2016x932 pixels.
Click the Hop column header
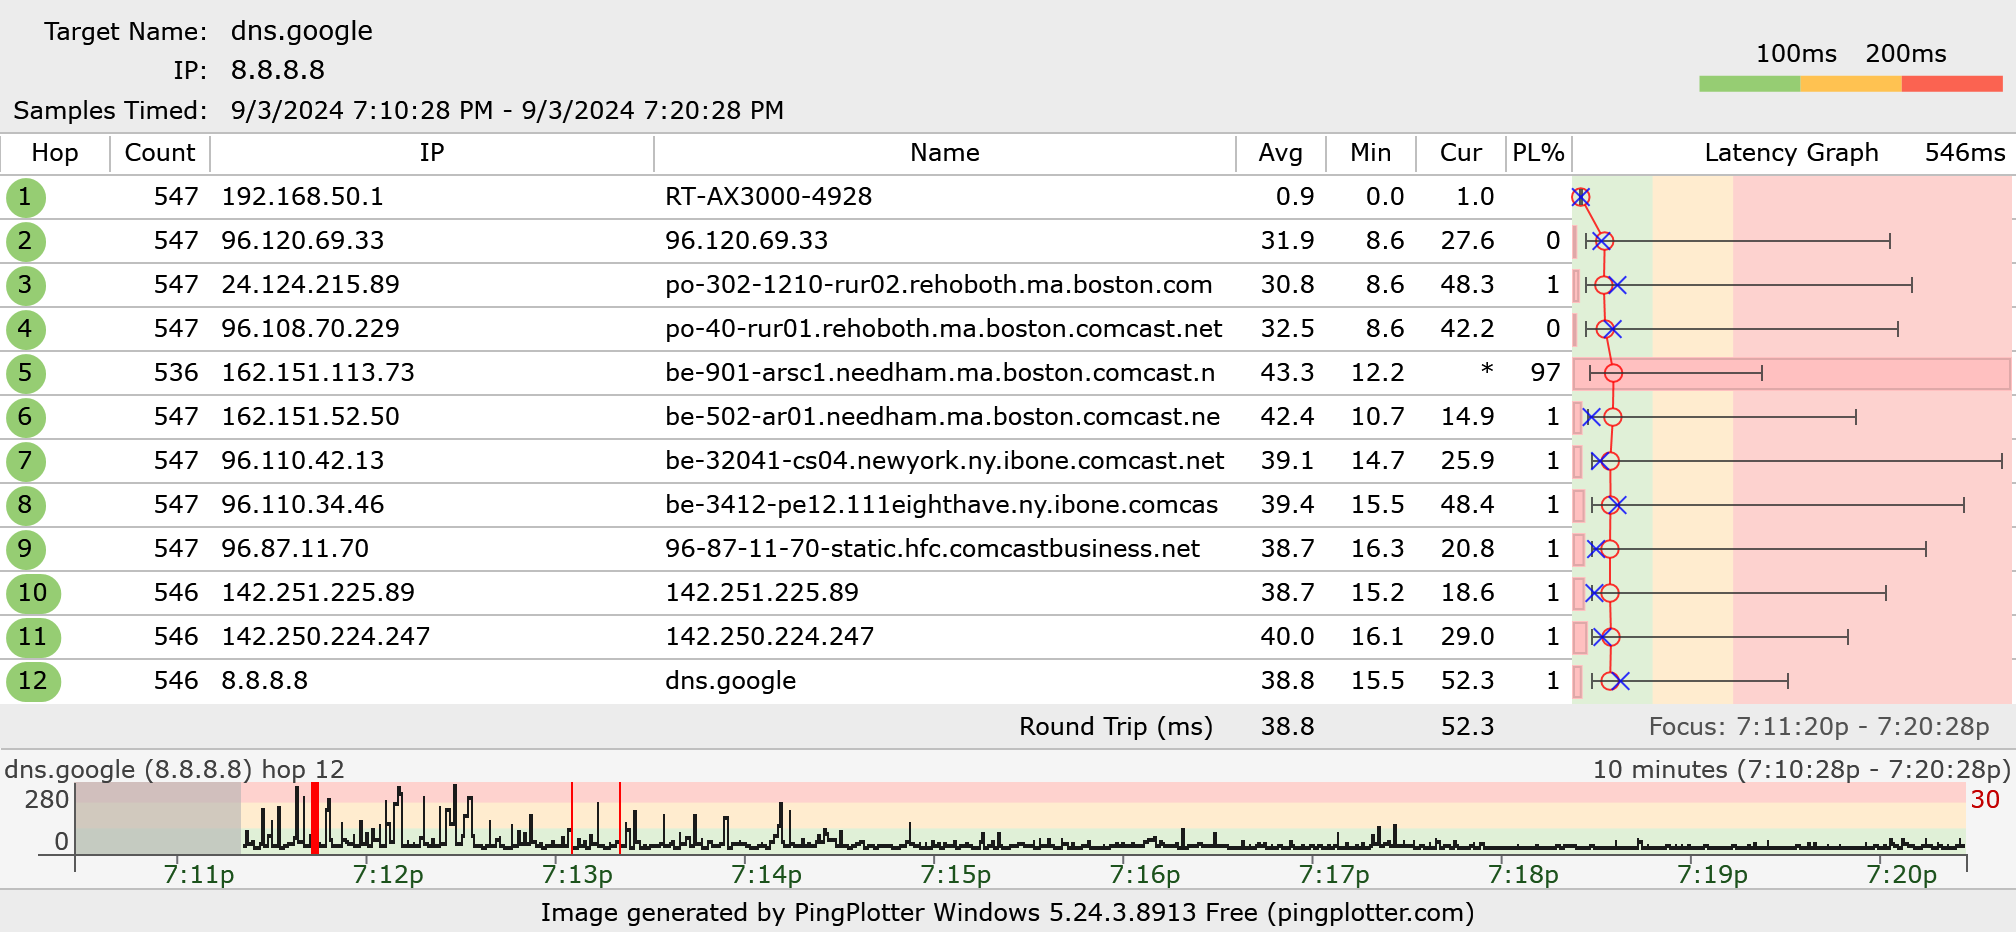click(x=55, y=153)
